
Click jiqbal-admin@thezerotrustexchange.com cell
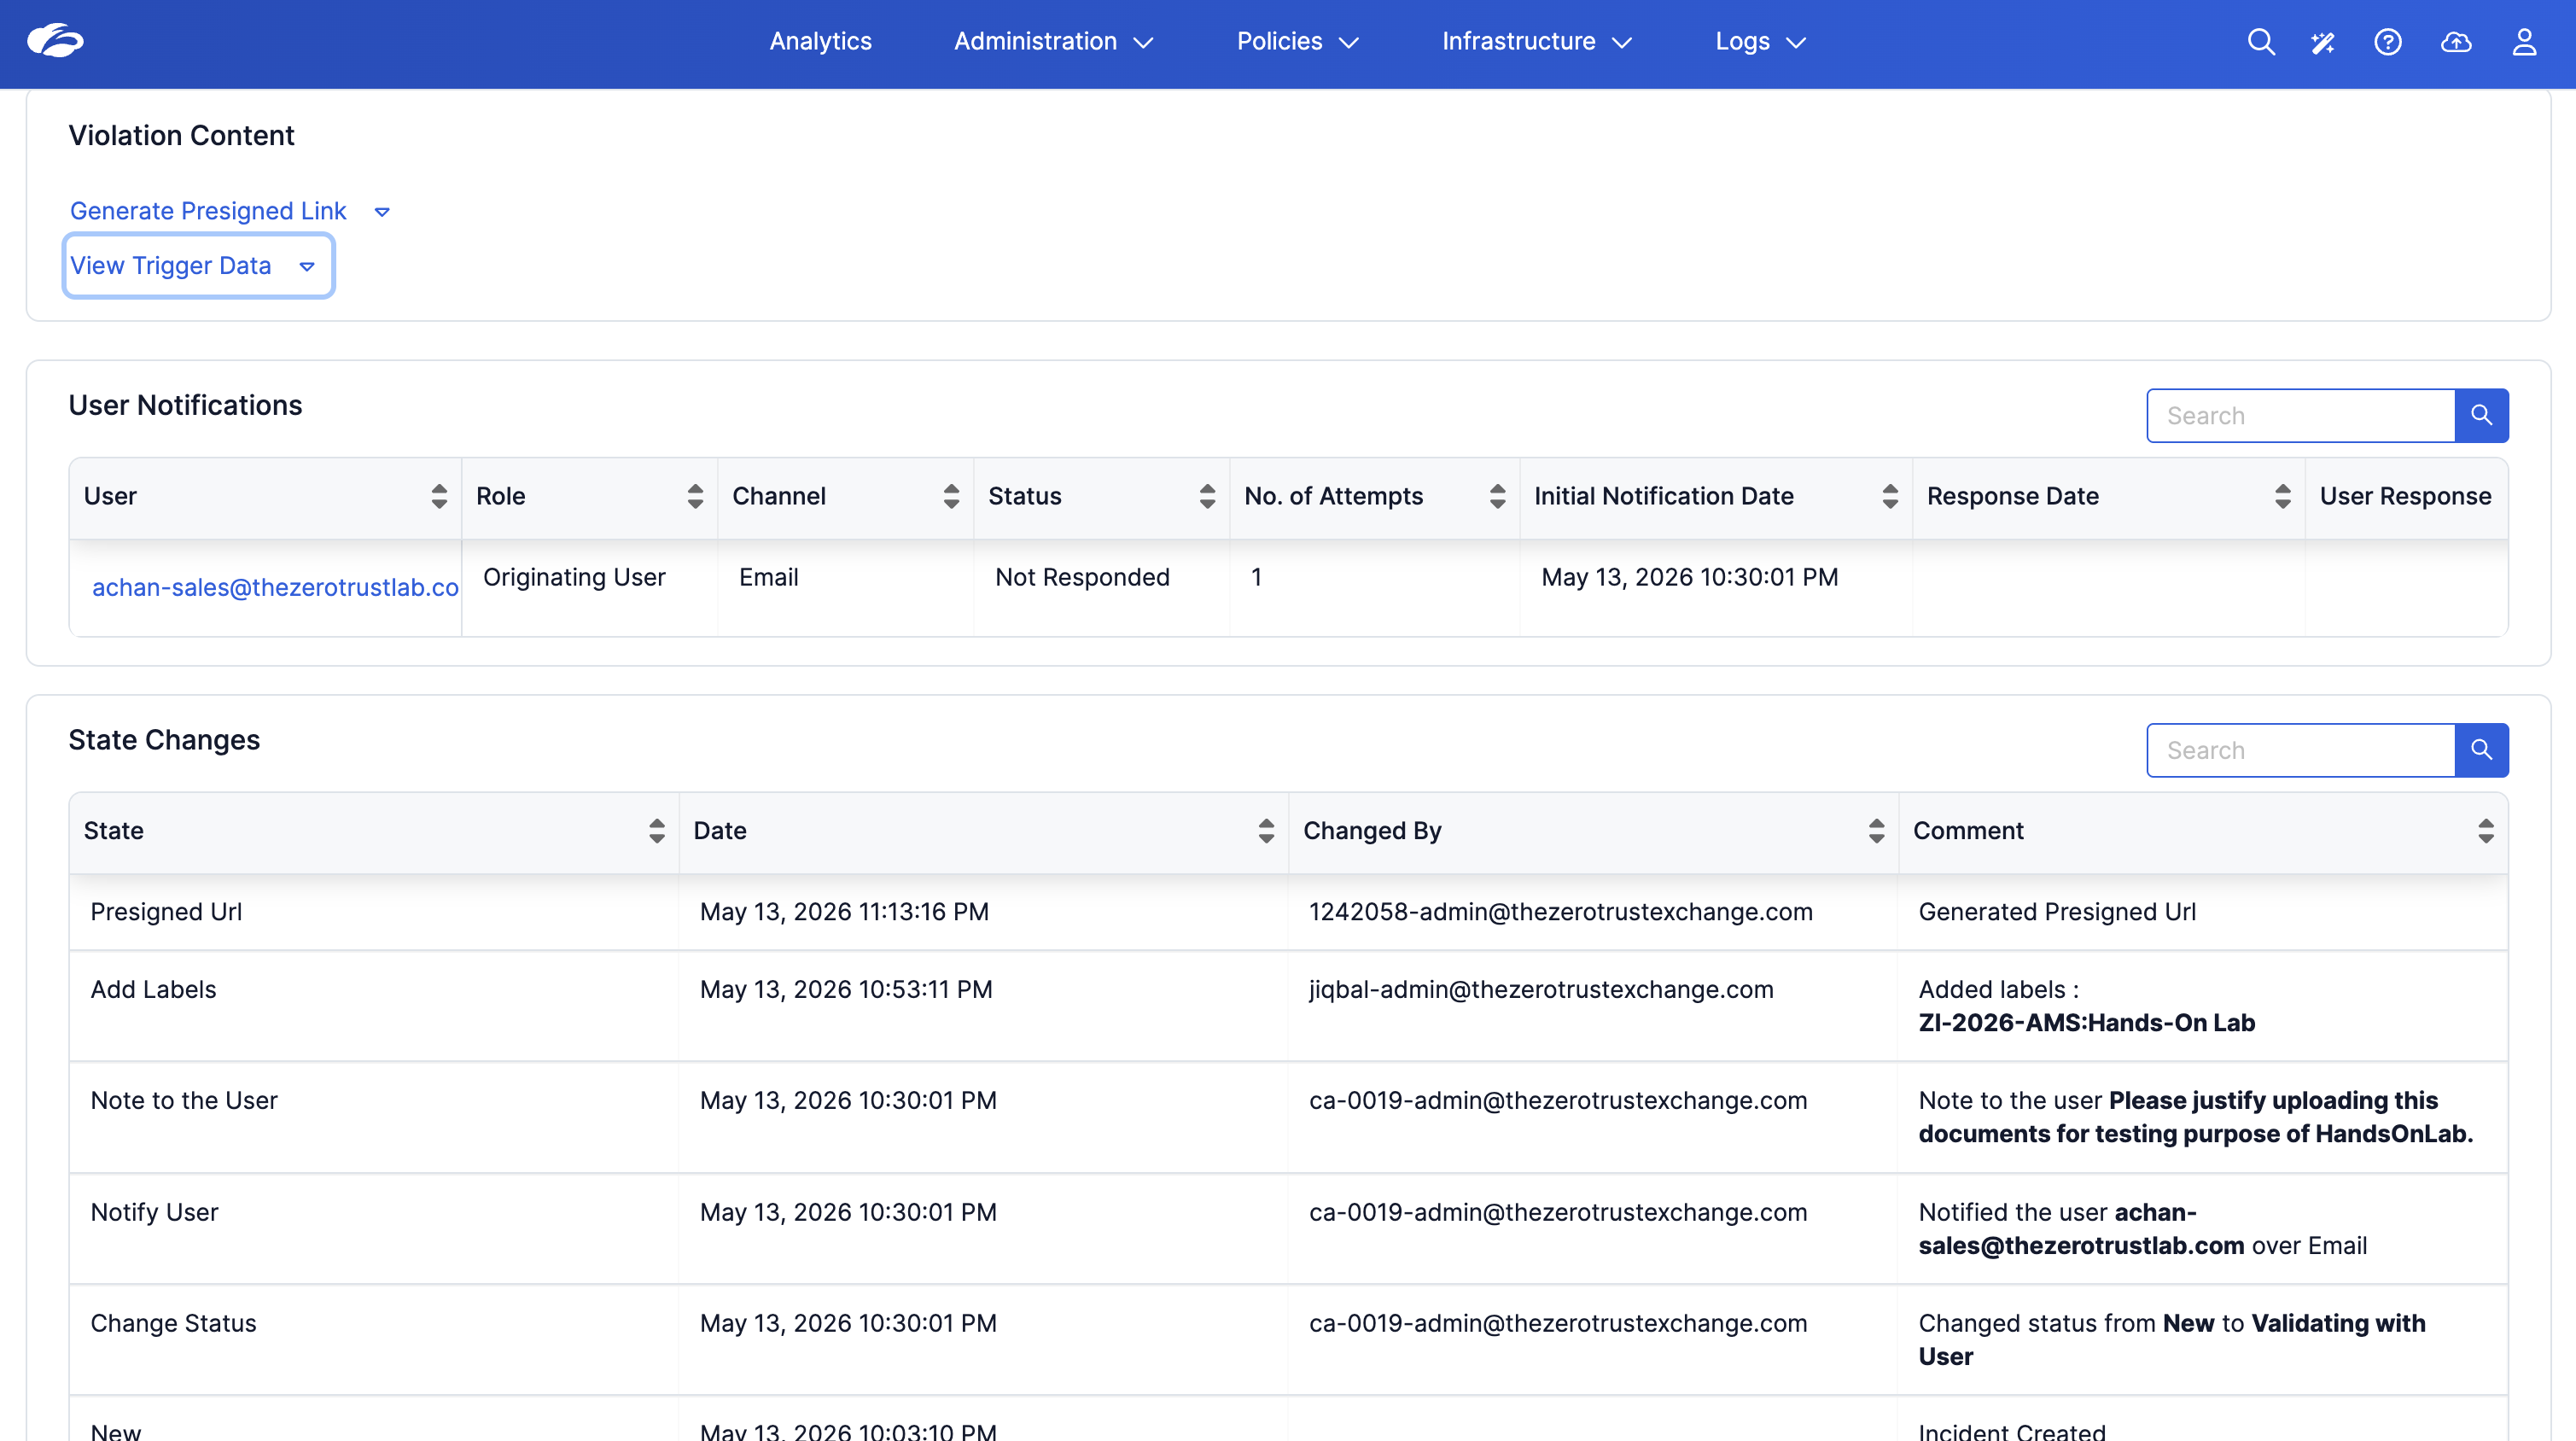tap(1541, 989)
